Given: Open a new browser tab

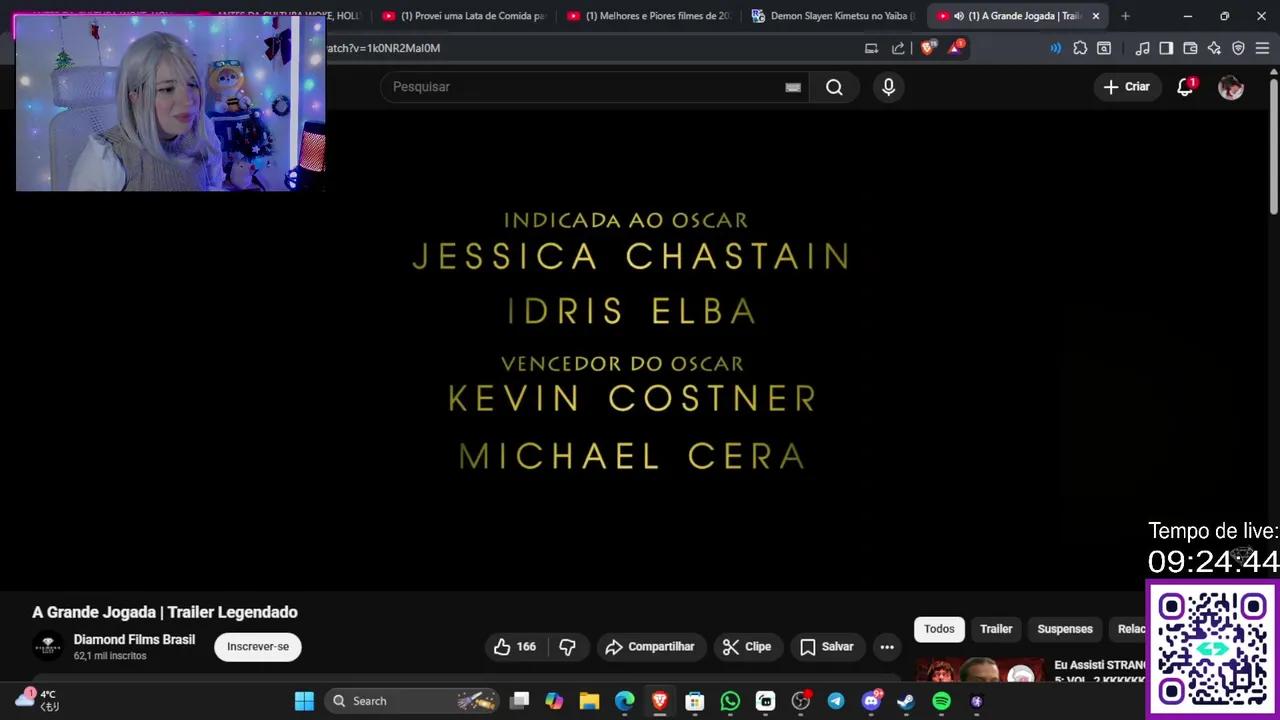Looking at the screenshot, I should point(1125,16).
